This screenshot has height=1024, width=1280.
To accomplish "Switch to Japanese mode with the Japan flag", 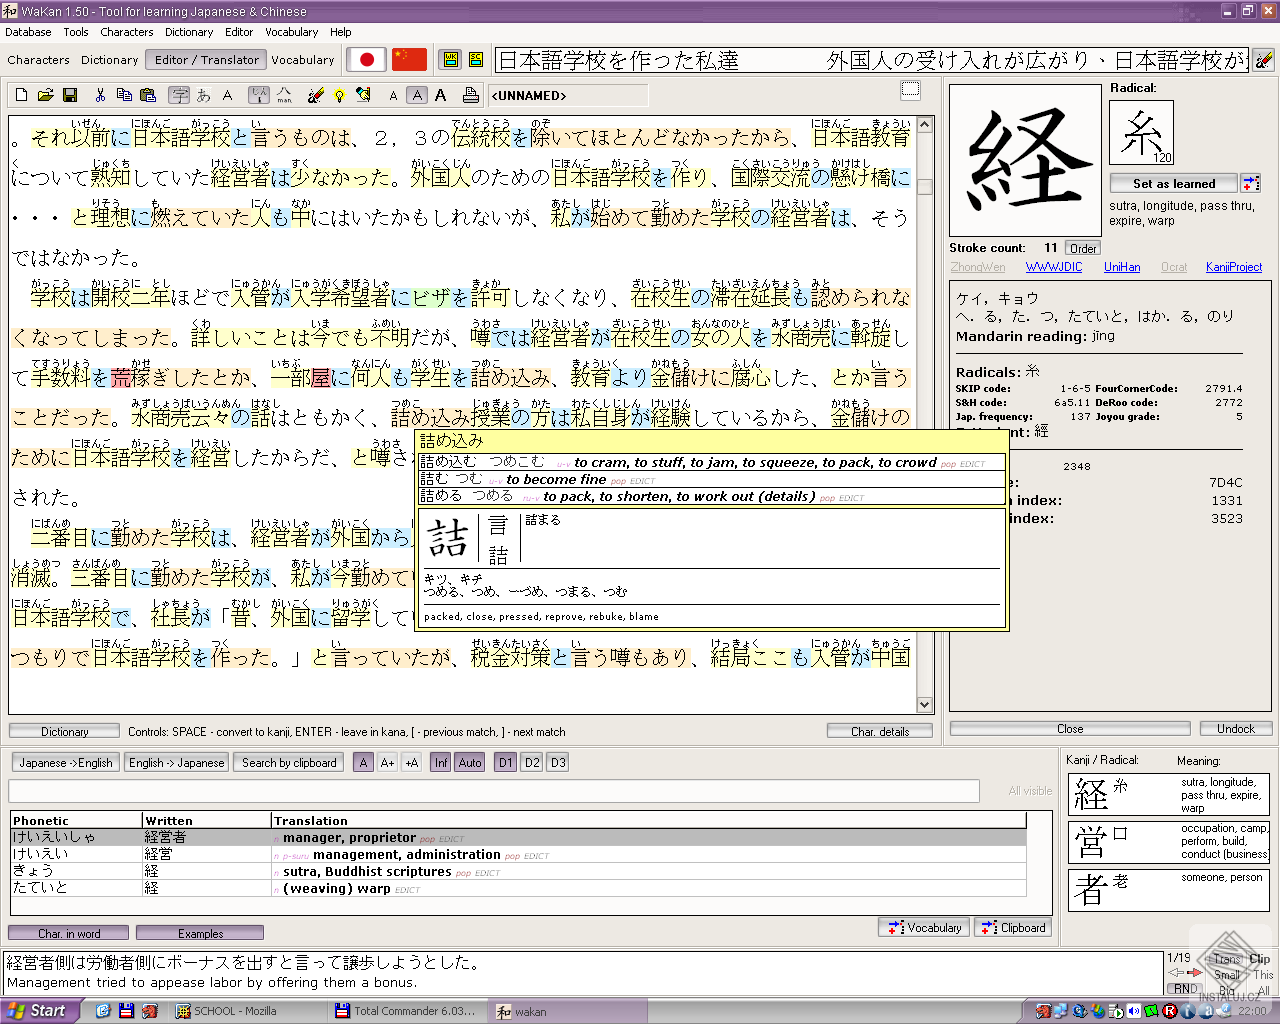I will pos(367,60).
